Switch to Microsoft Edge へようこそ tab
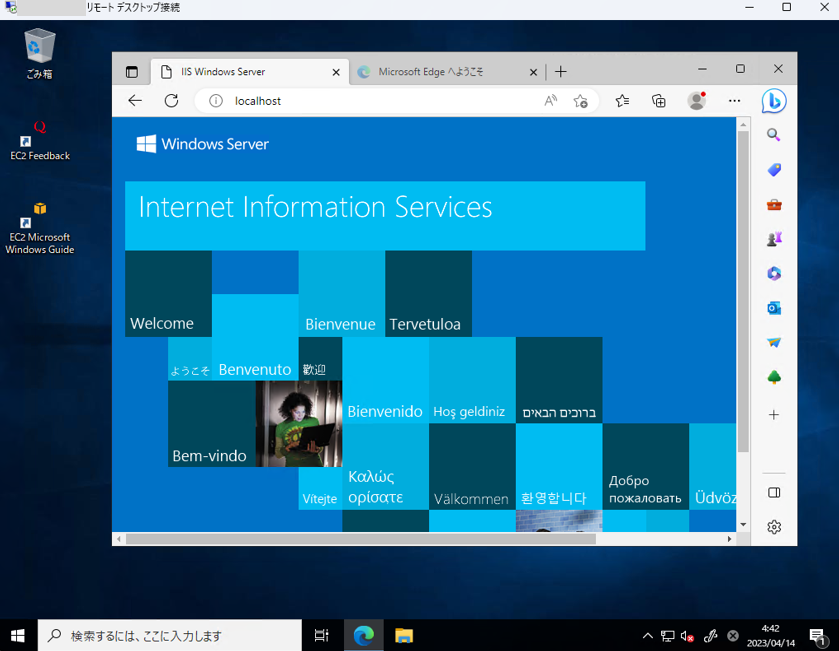The height and width of the screenshot is (651, 839). tap(447, 72)
